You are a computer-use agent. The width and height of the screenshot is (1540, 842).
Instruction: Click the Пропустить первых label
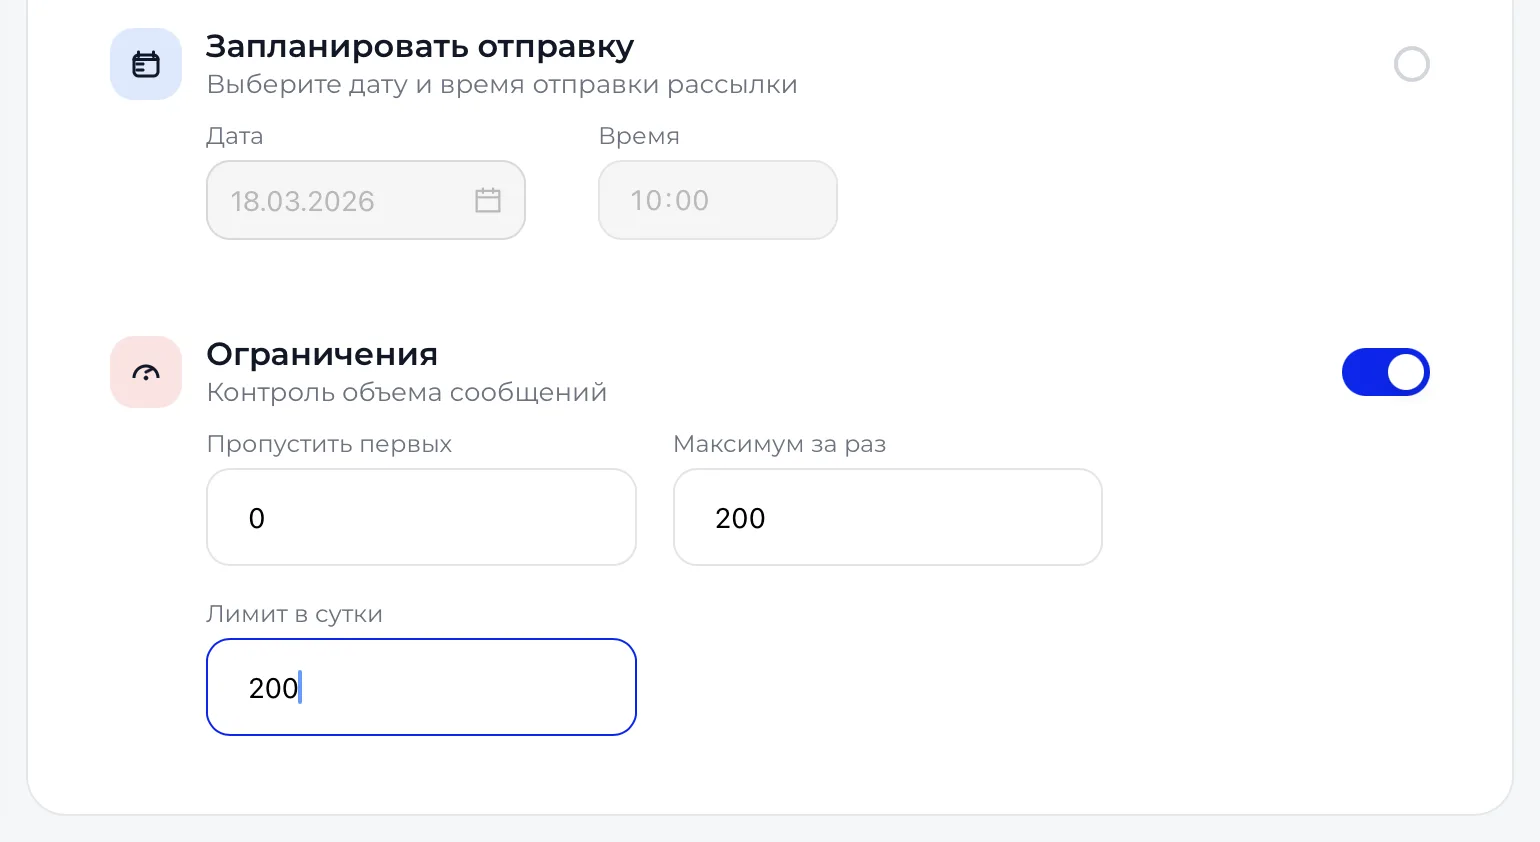pos(329,444)
